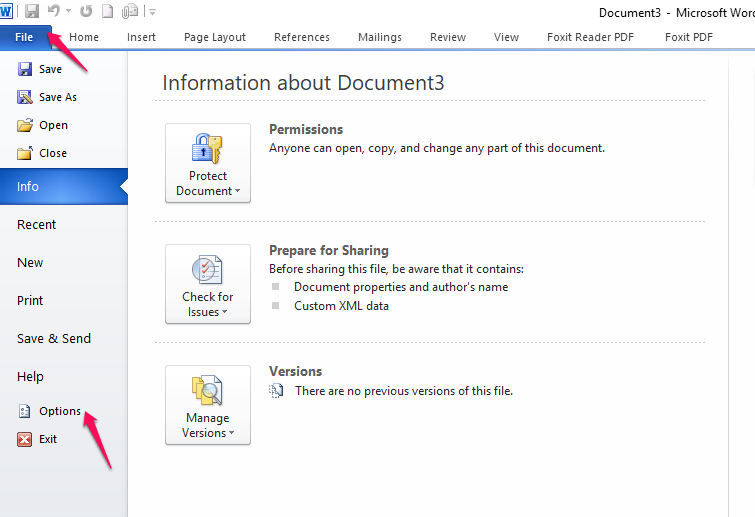
Task: Click the Options icon in sidebar
Action: pos(24,411)
